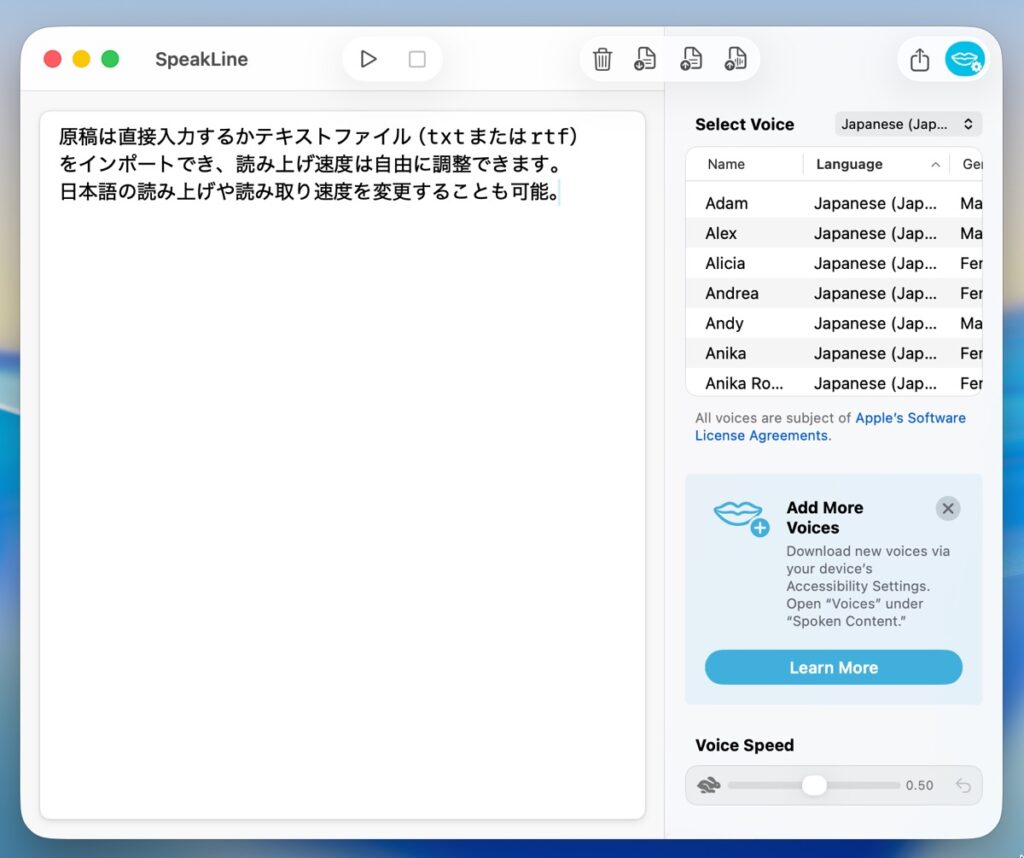Click the import text file icon
This screenshot has width=1024, height=858.
pos(645,59)
